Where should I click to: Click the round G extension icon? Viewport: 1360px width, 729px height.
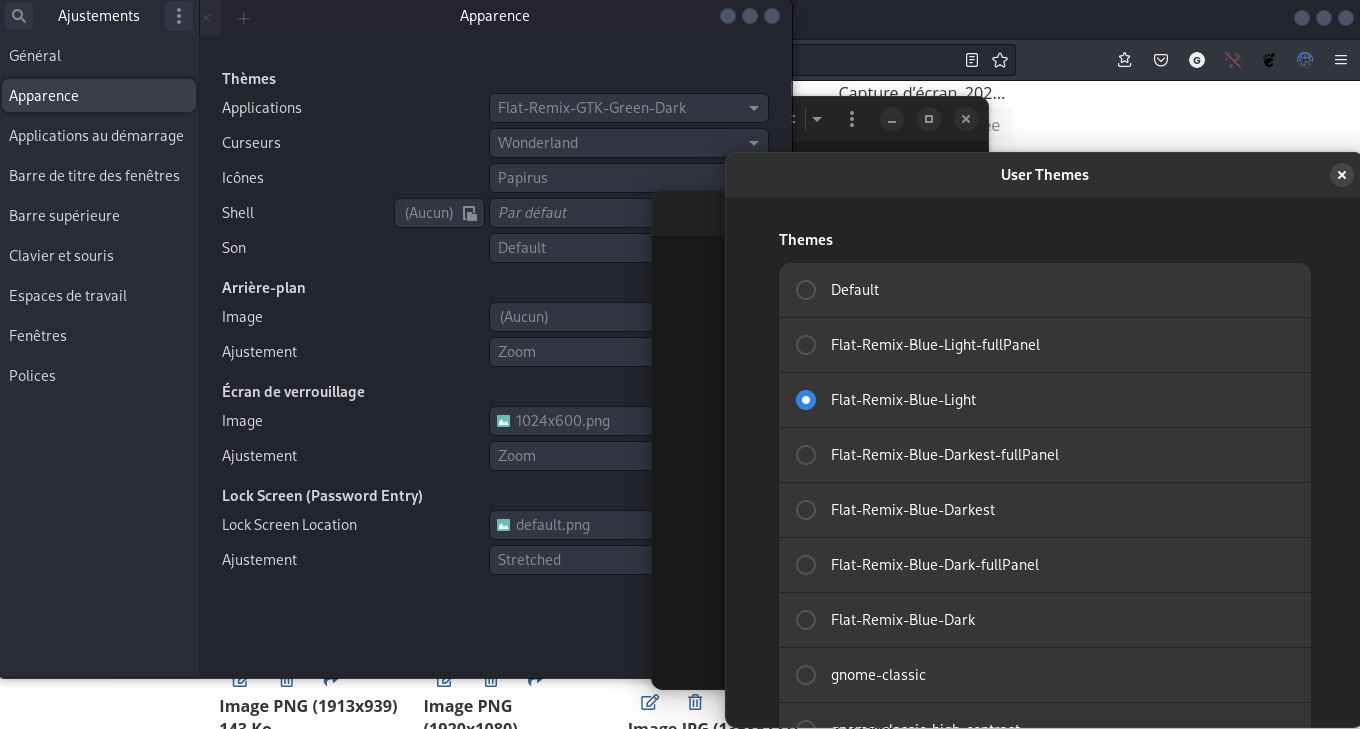click(1197, 60)
